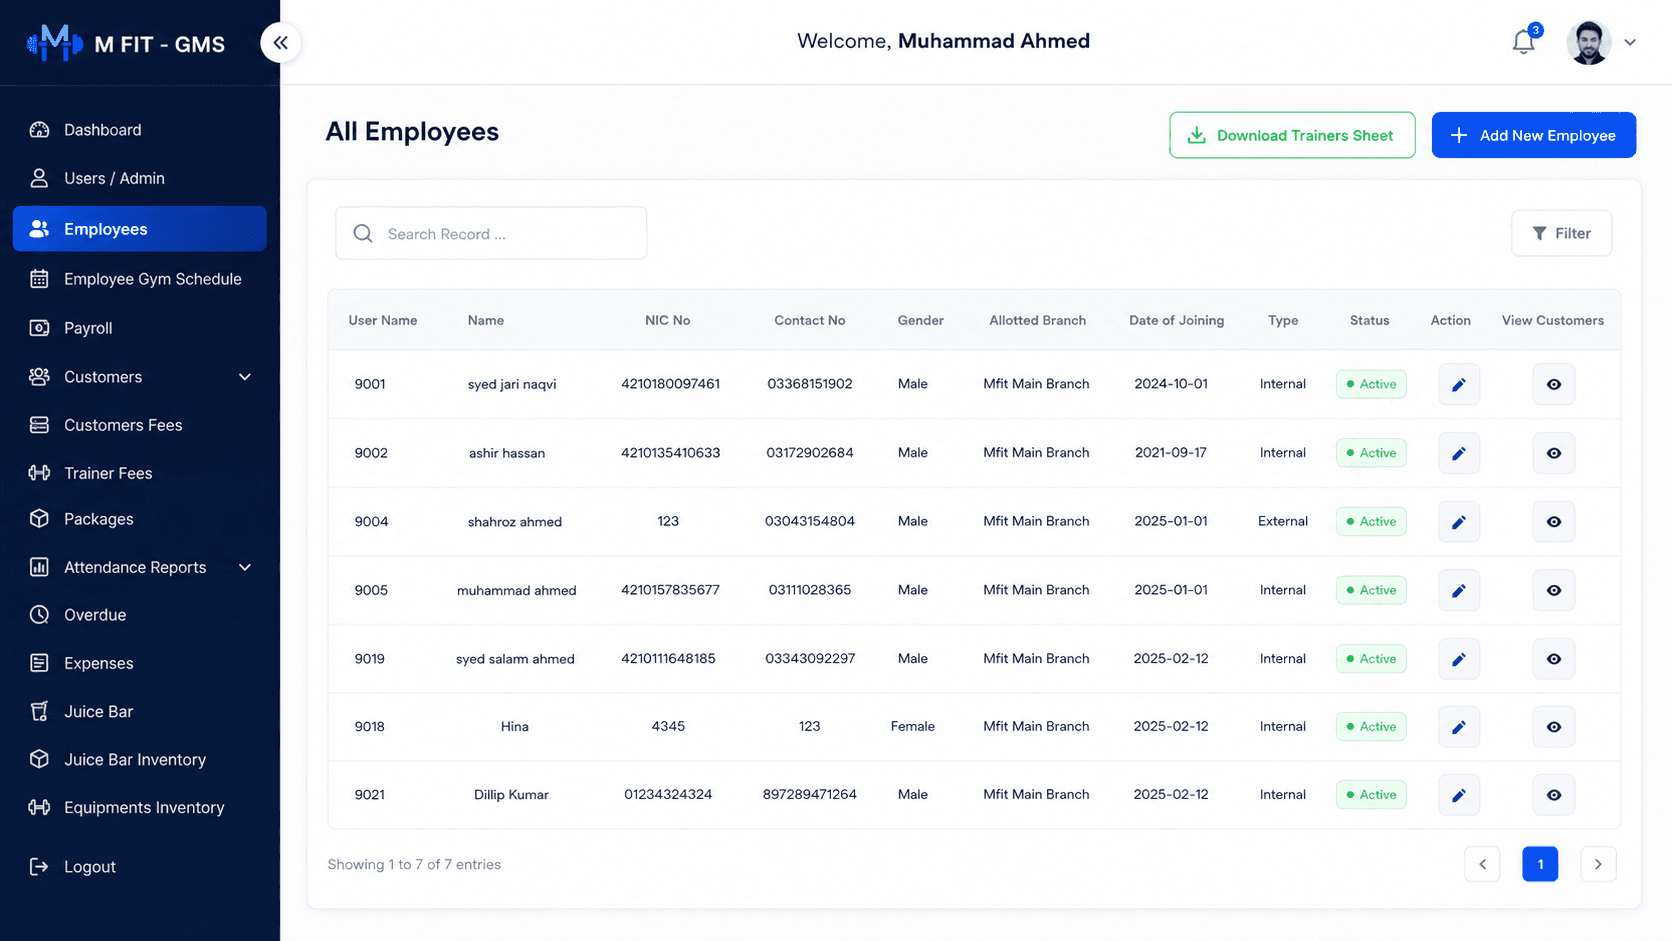Click the Users / Admin person icon
This screenshot has height=941, width=1672.
[39, 178]
